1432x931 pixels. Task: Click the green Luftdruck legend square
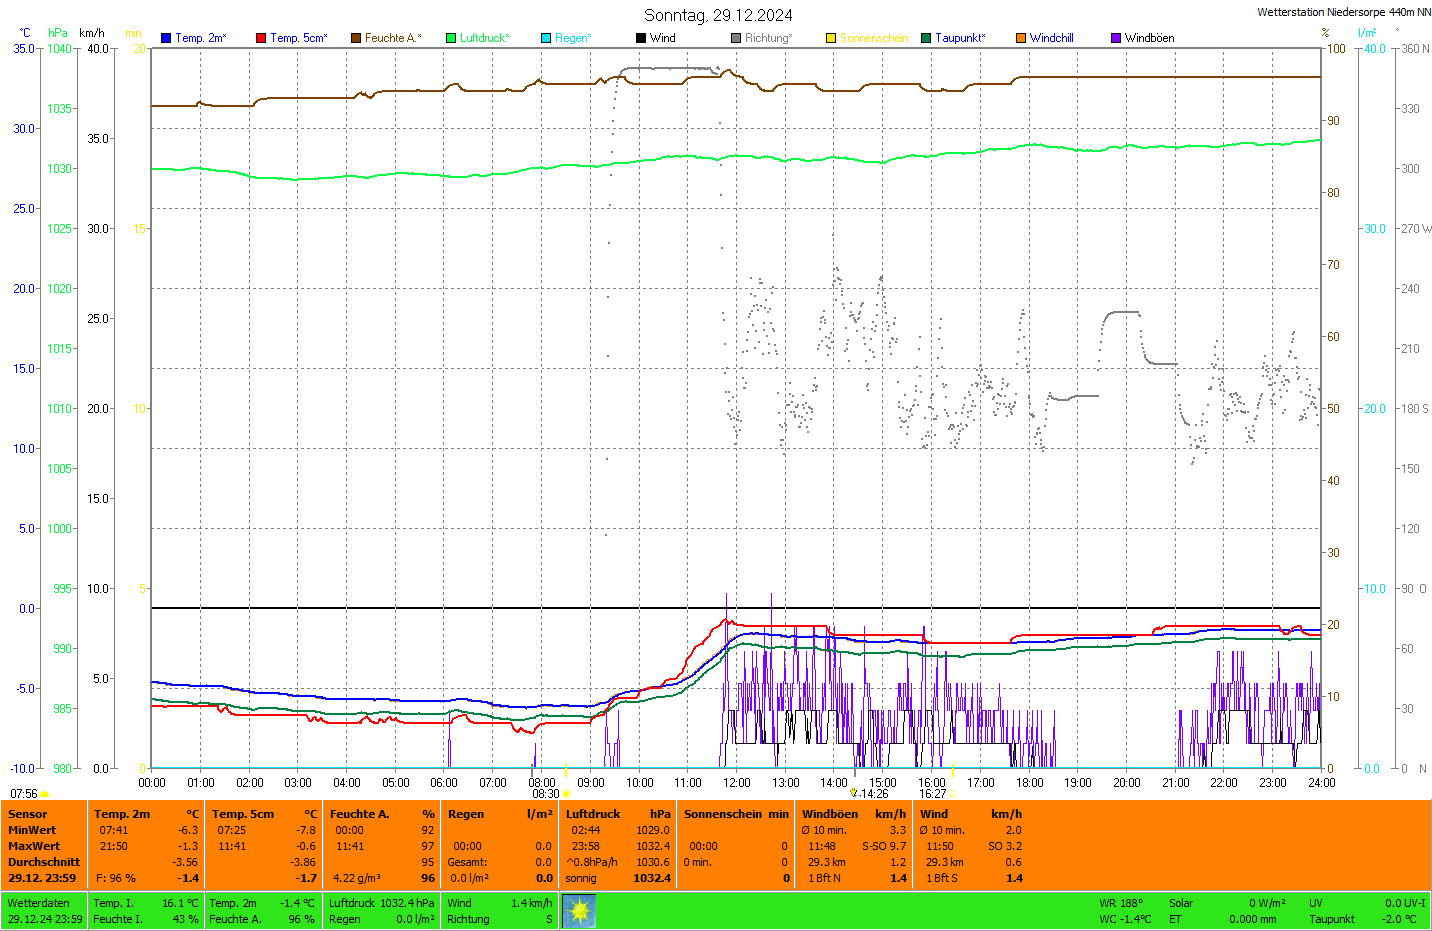pos(451,38)
